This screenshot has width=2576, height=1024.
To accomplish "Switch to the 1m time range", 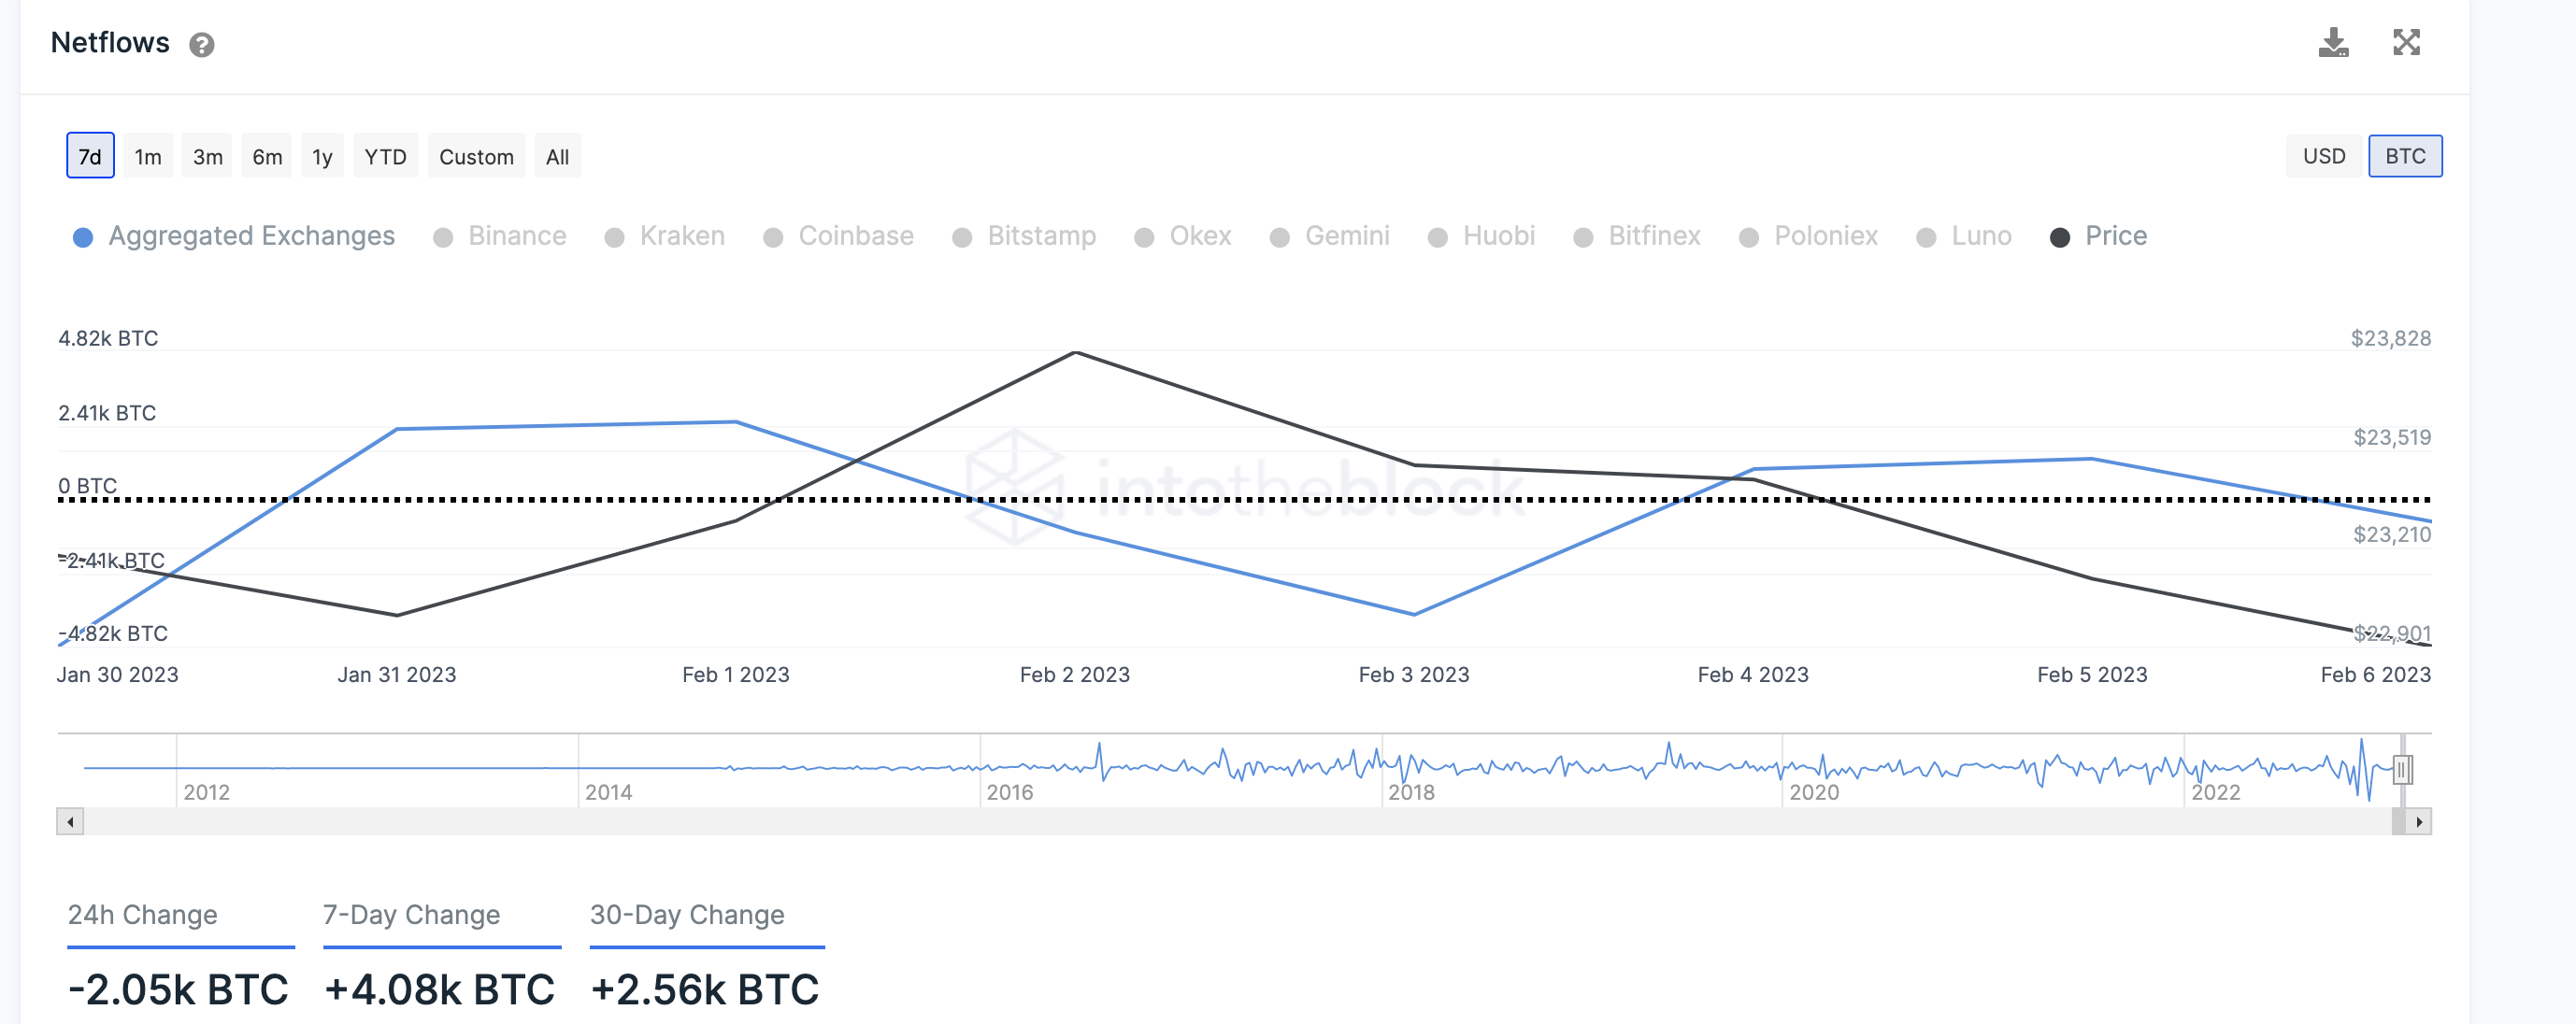I will click(148, 156).
